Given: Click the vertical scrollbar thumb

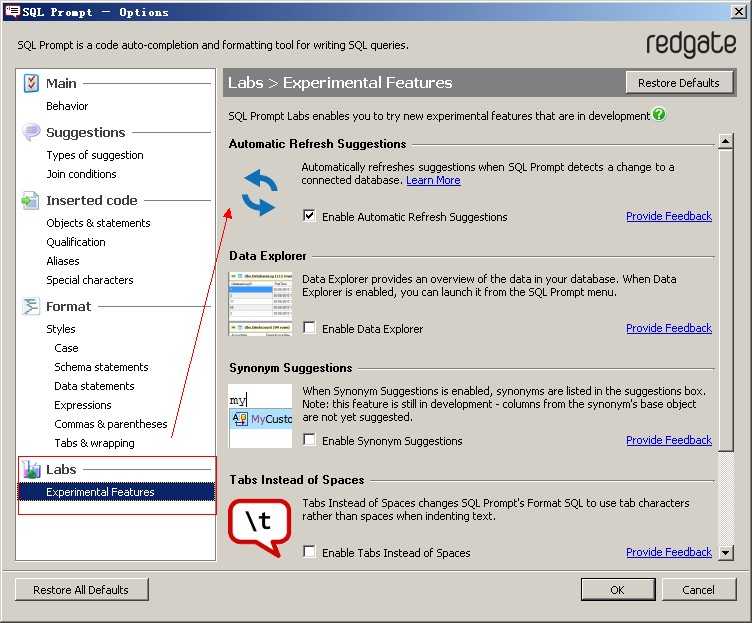Looking at the screenshot, I should tap(726, 300).
